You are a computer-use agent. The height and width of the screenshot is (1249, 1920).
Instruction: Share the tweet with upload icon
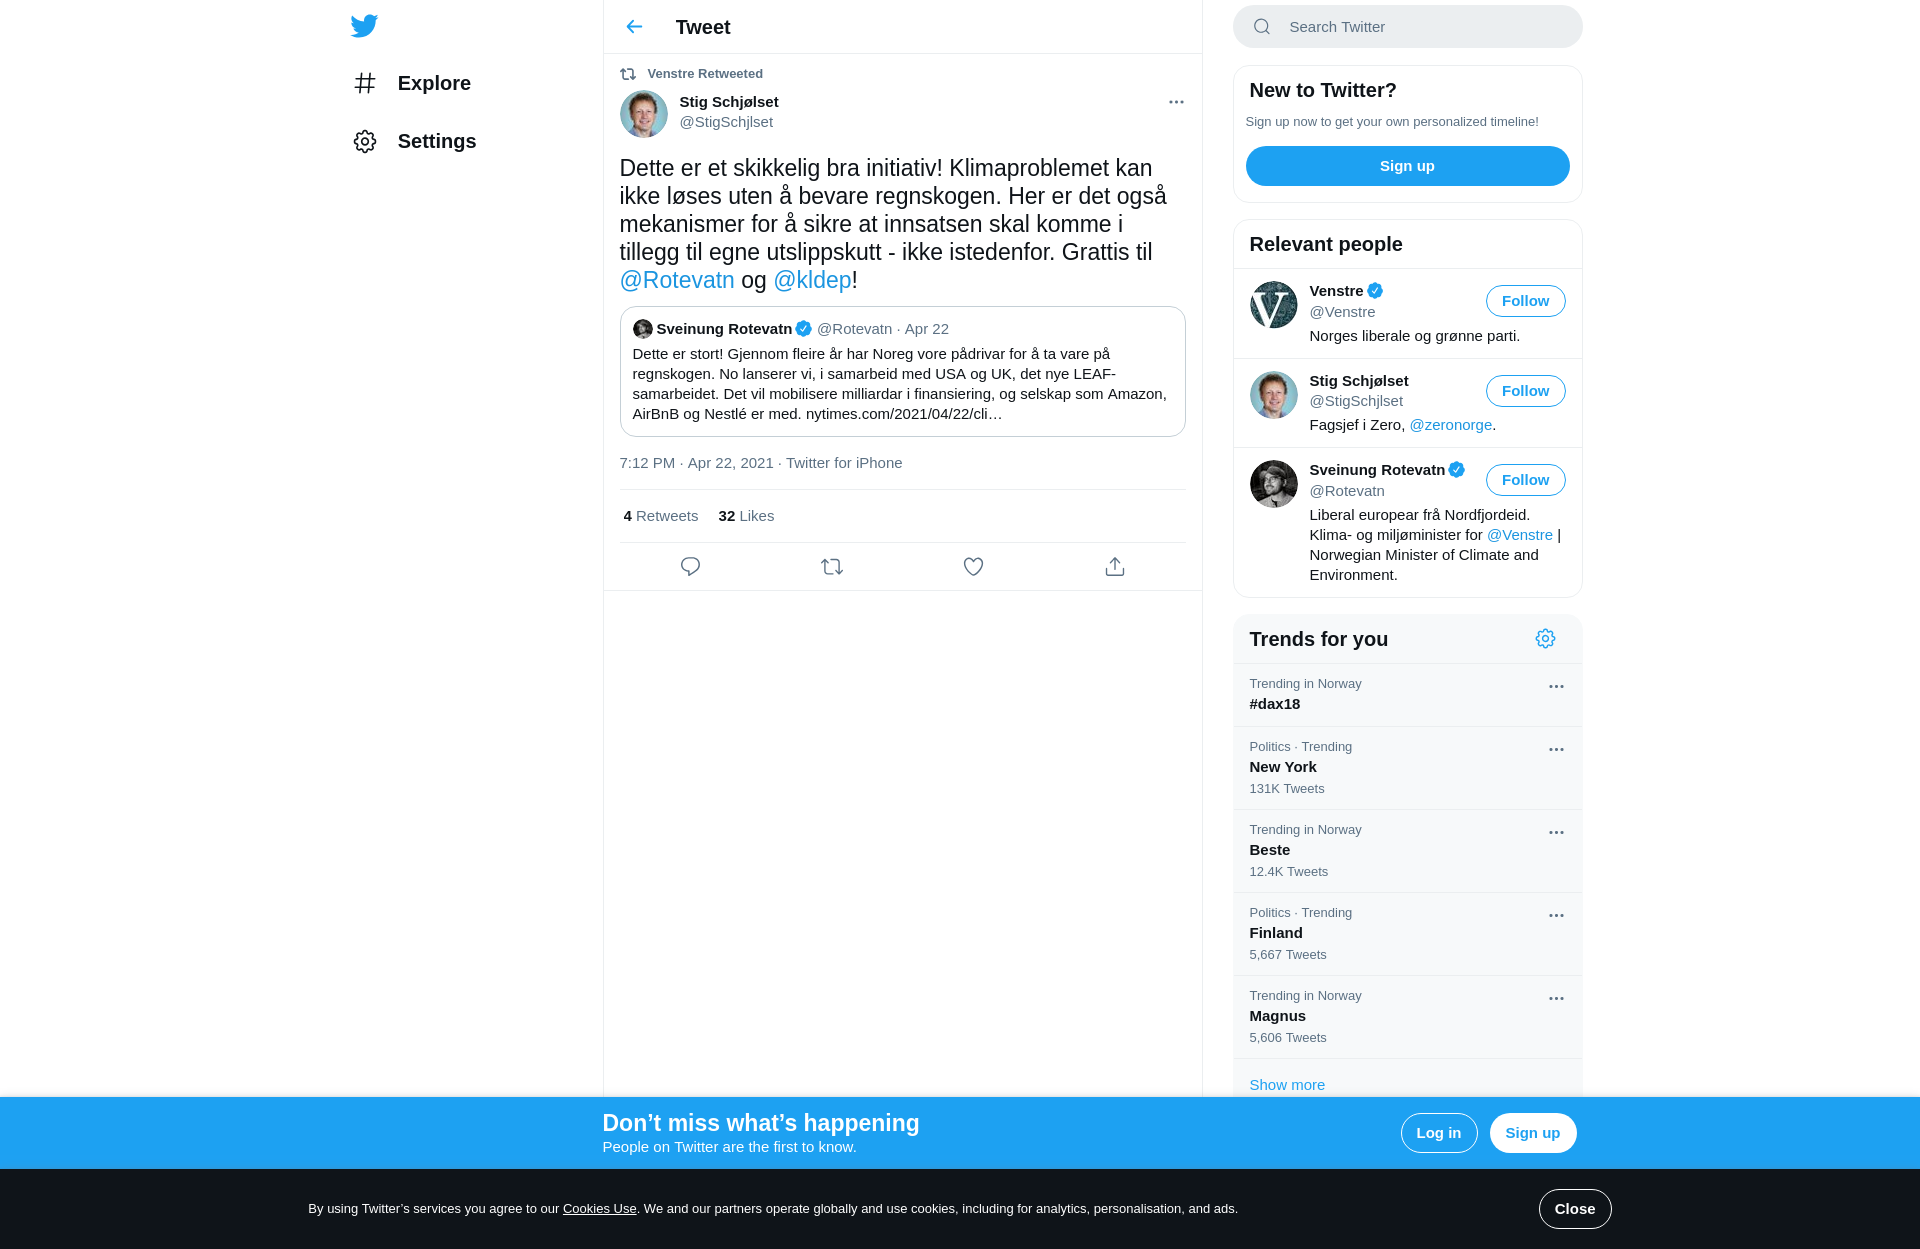tap(1115, 567)
